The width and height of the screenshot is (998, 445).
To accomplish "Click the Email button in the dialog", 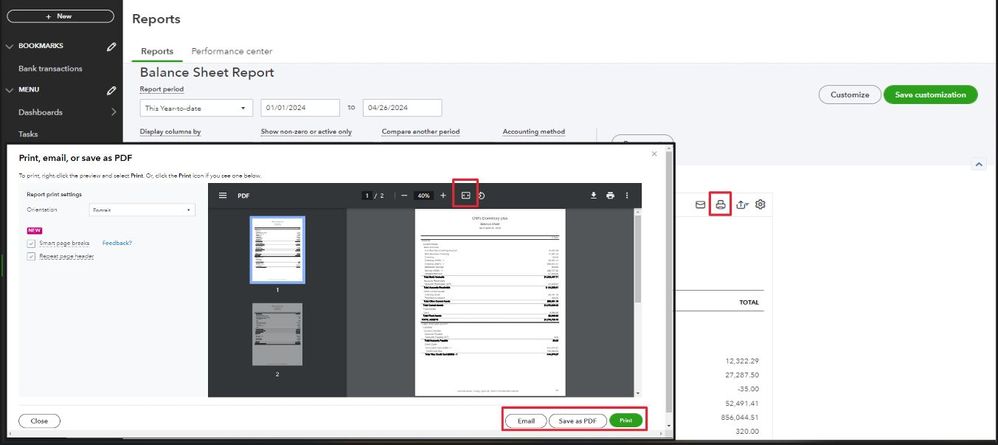I will 526,421.
